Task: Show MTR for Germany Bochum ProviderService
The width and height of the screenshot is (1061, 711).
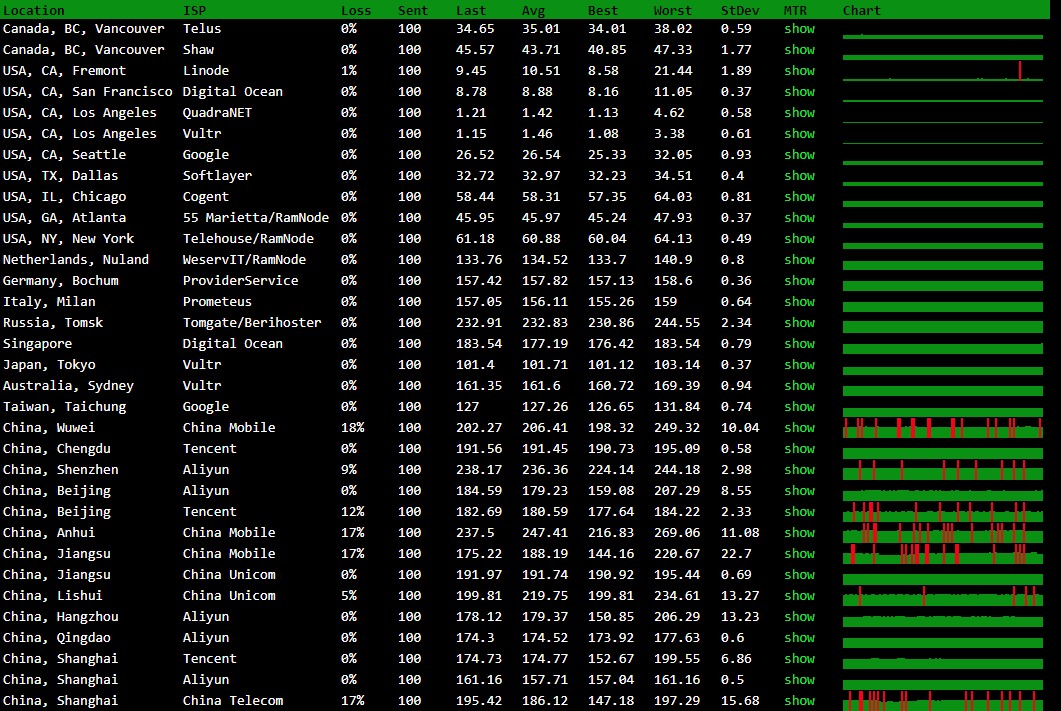Action: (x=799, y=281)
